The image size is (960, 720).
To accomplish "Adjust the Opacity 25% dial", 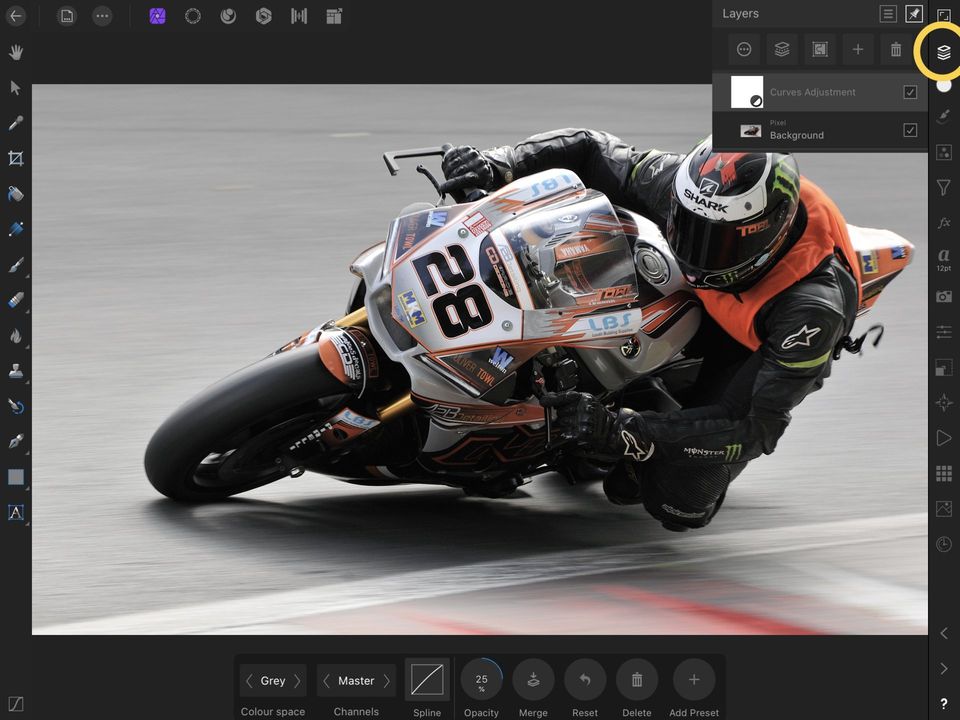I will click(481, 679).
